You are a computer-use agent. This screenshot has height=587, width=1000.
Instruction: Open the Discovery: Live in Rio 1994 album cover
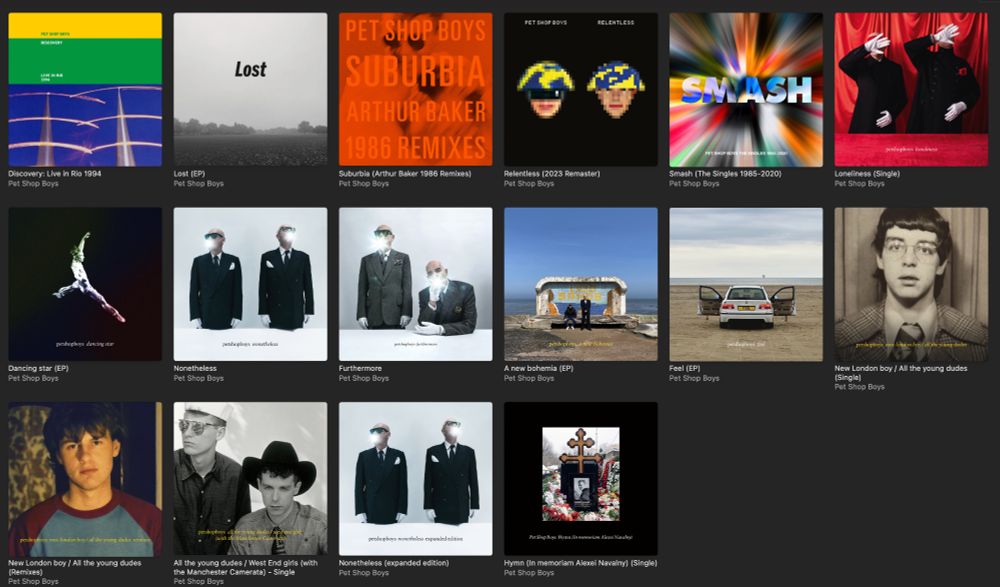click(x=85, y=89)
